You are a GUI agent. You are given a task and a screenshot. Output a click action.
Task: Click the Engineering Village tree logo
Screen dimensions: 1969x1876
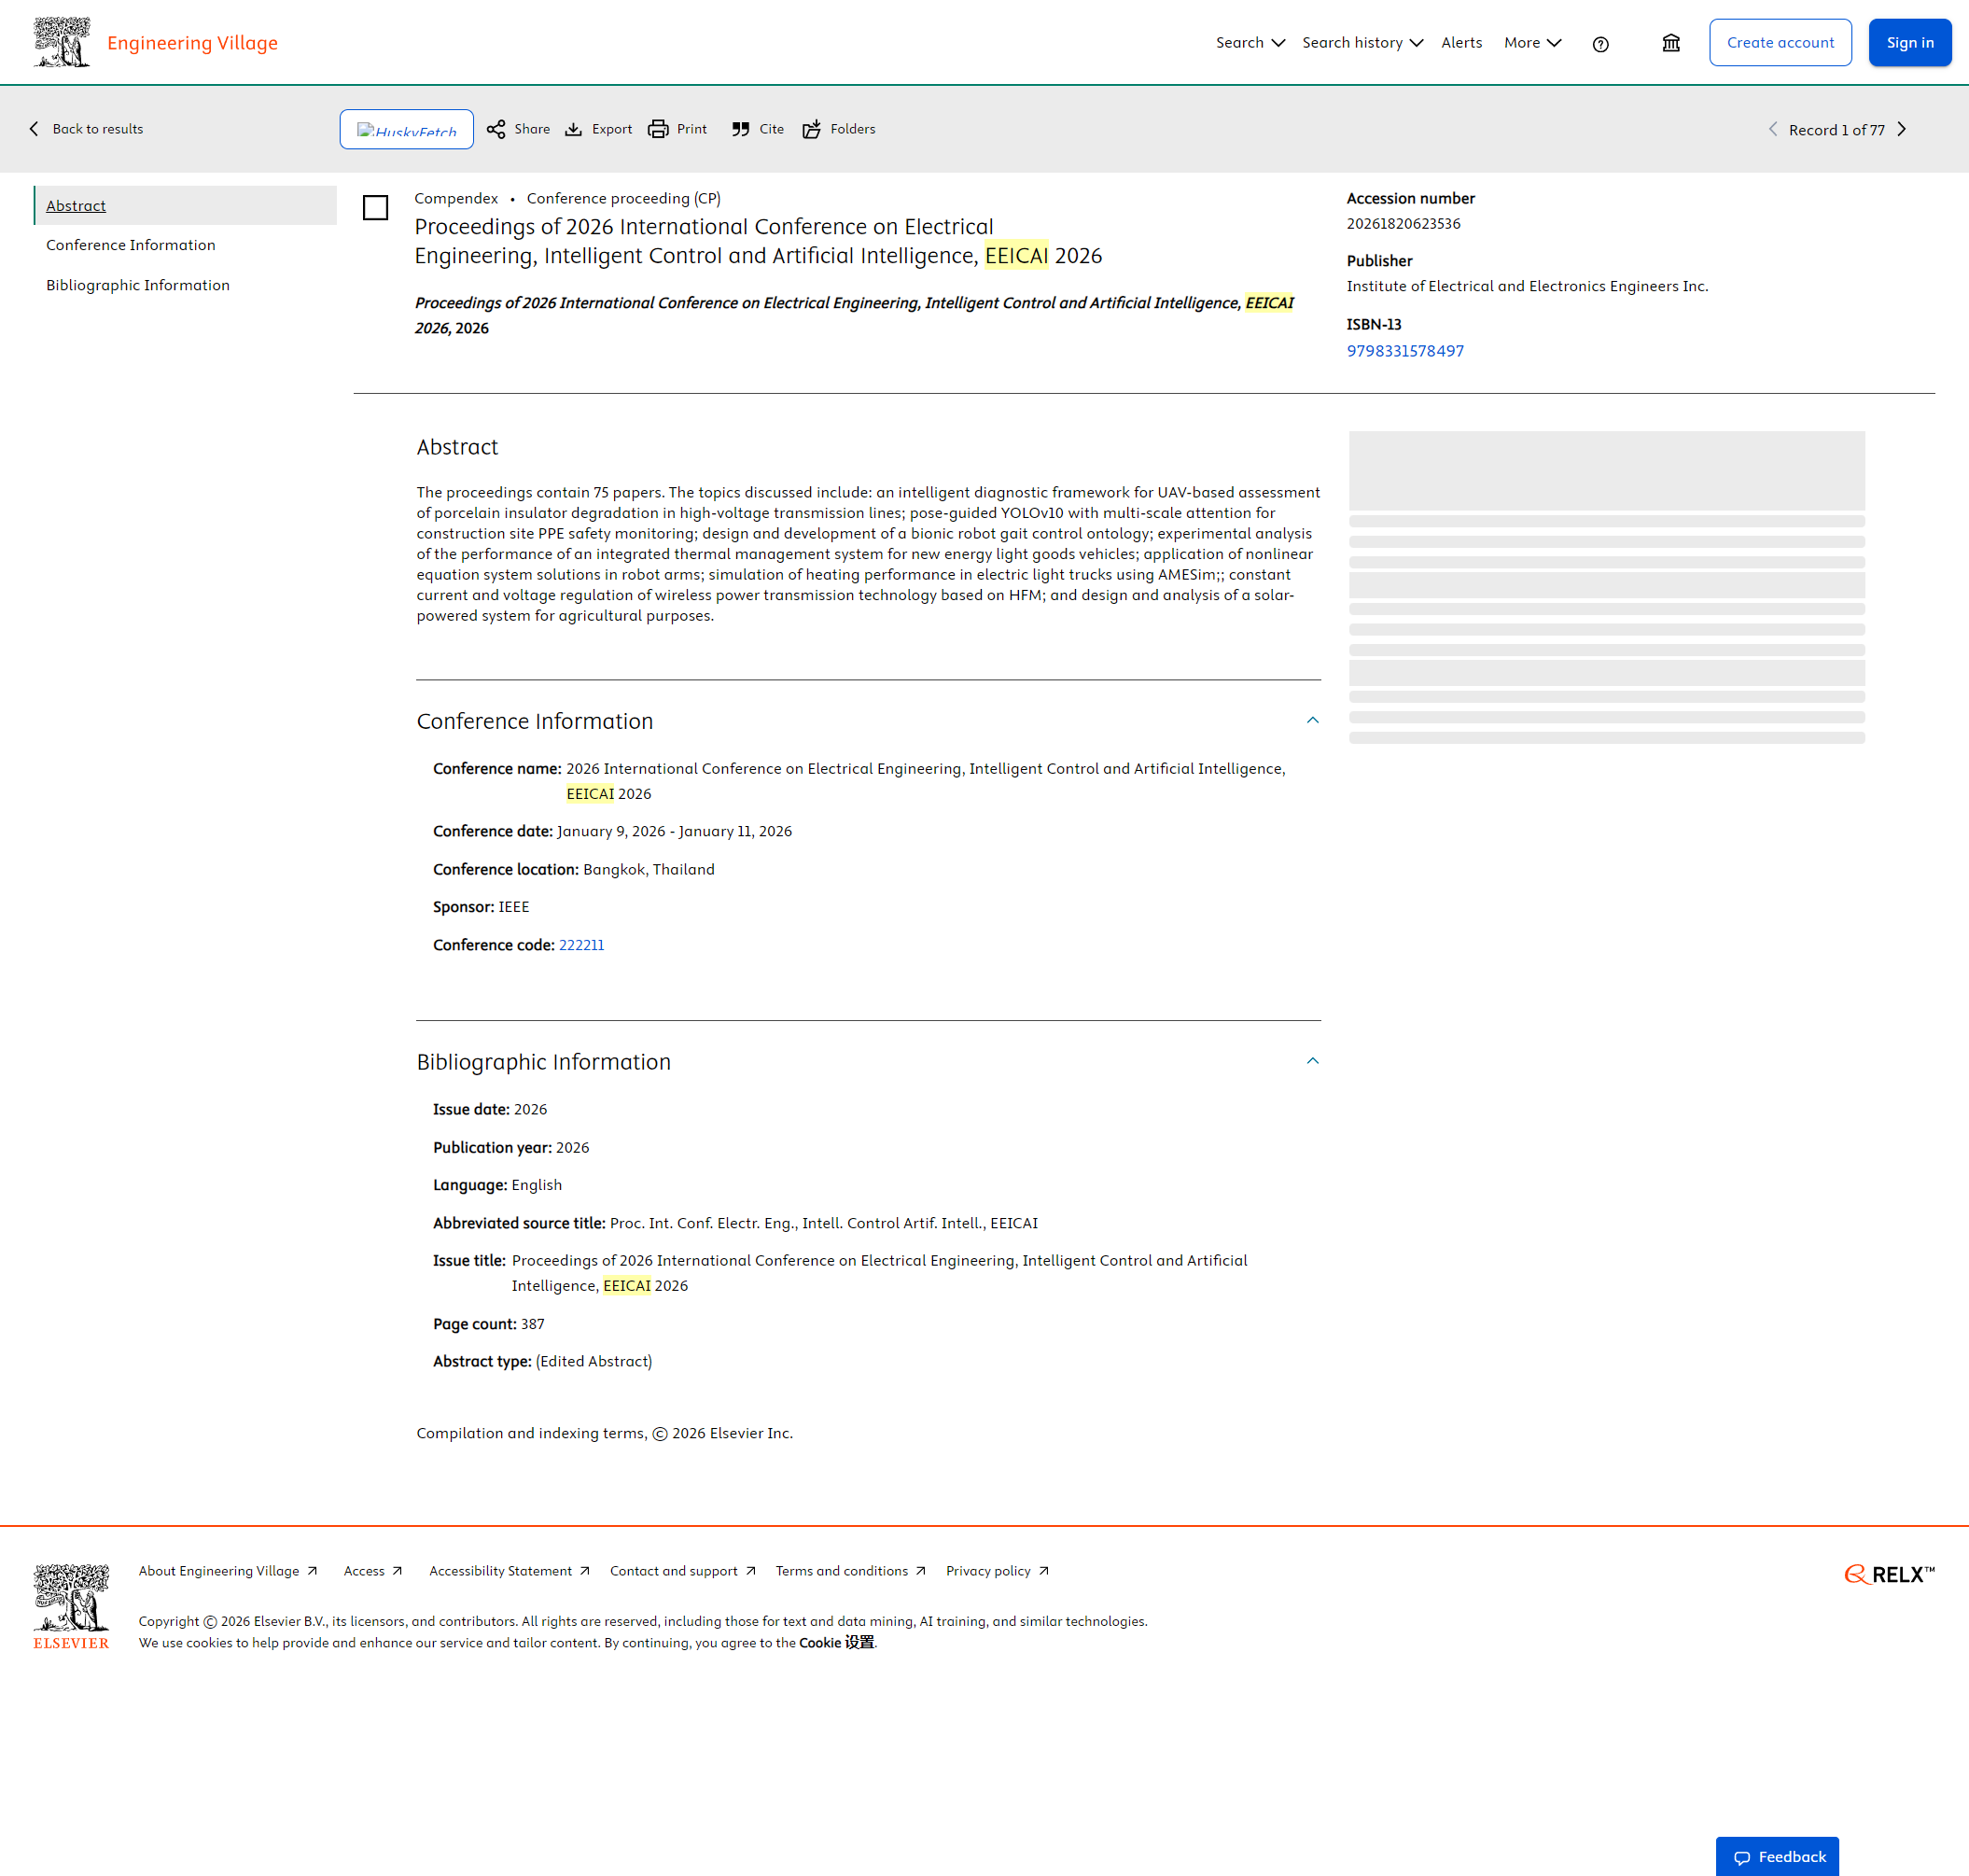[x=62, y=42]
